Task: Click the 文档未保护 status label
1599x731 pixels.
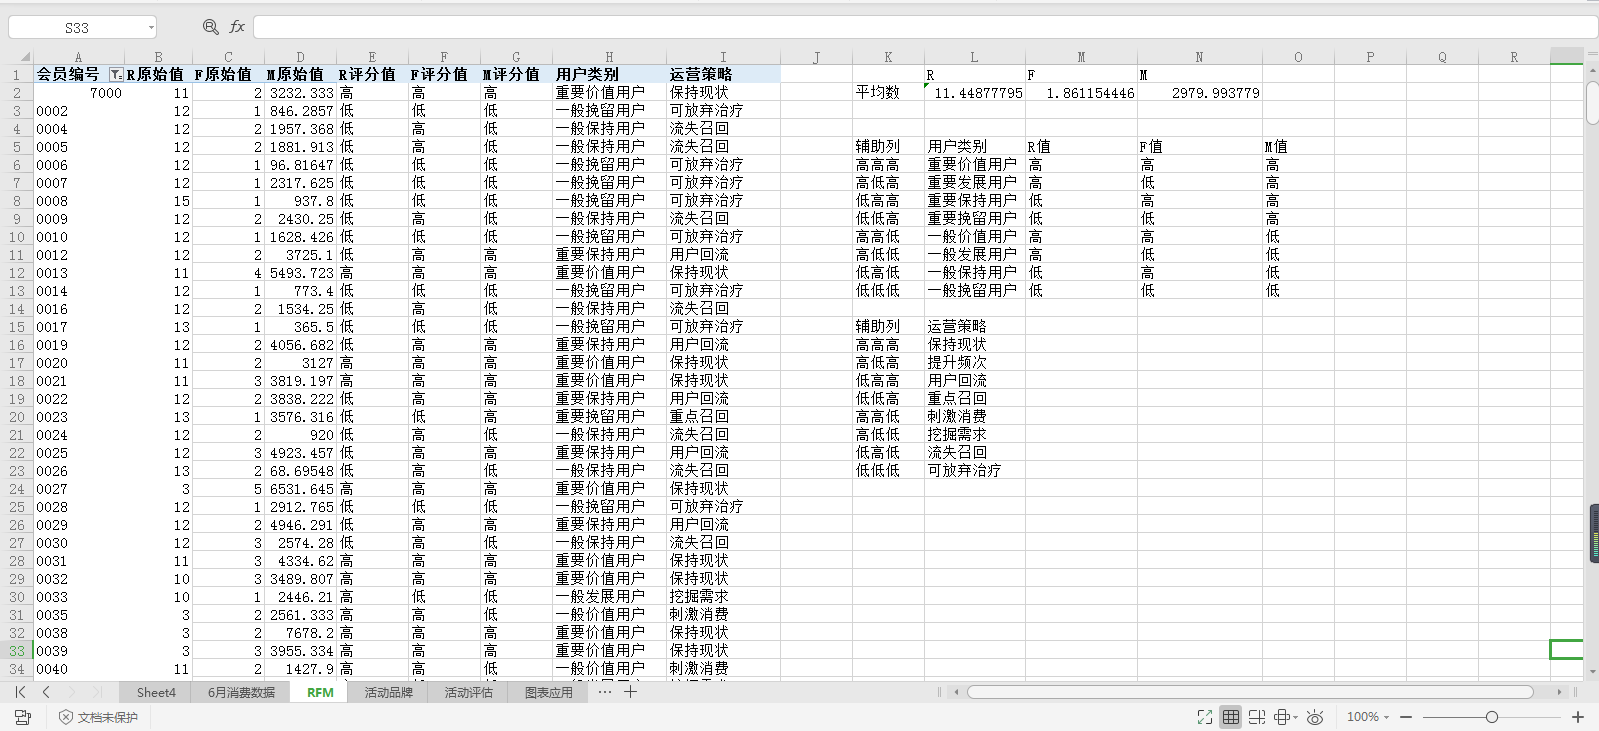Action: 108,717
